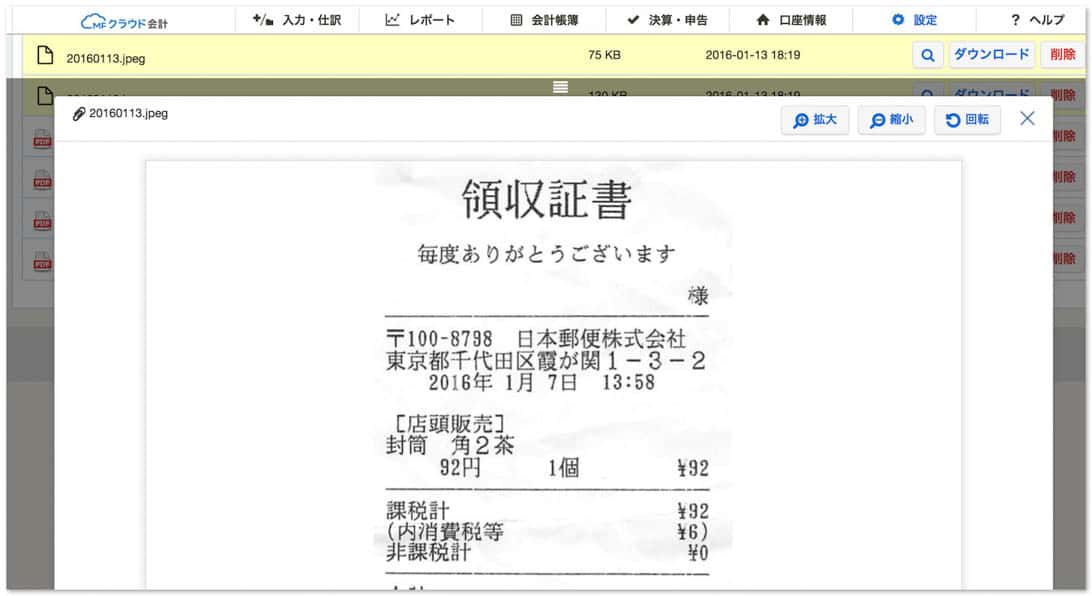Open the 口座情報 menu
Viewport: 1092px width, 596px height.
[x=791, y=20]
